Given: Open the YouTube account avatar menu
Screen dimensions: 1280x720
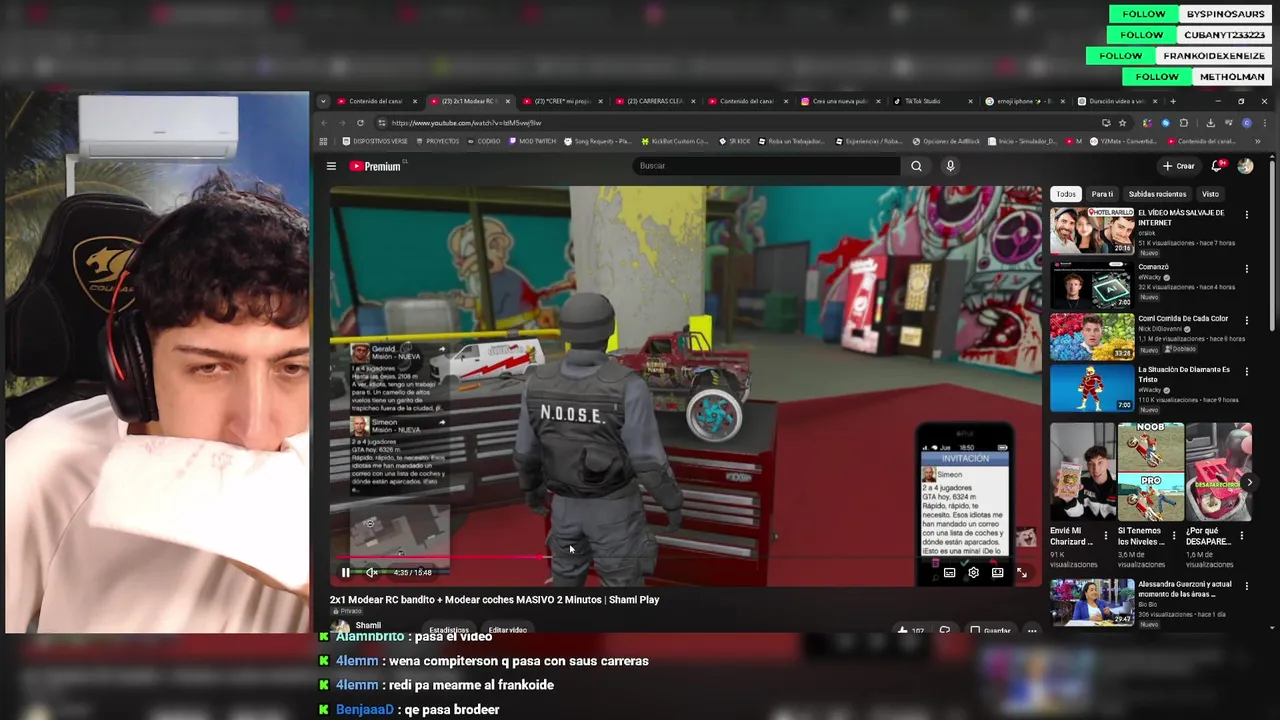Looking at the screenshot, I should pyautogui.click(x=1245, y=166).
